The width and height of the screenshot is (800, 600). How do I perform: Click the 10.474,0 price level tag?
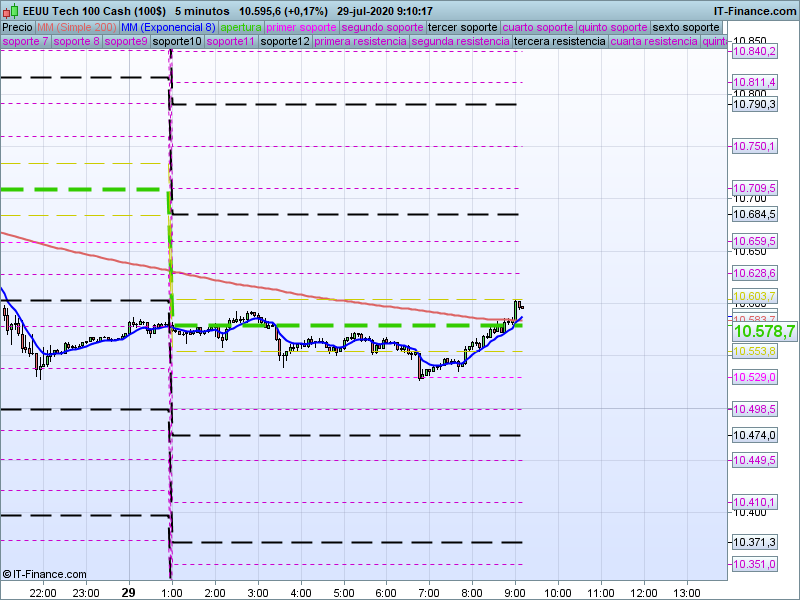(754, 435)
